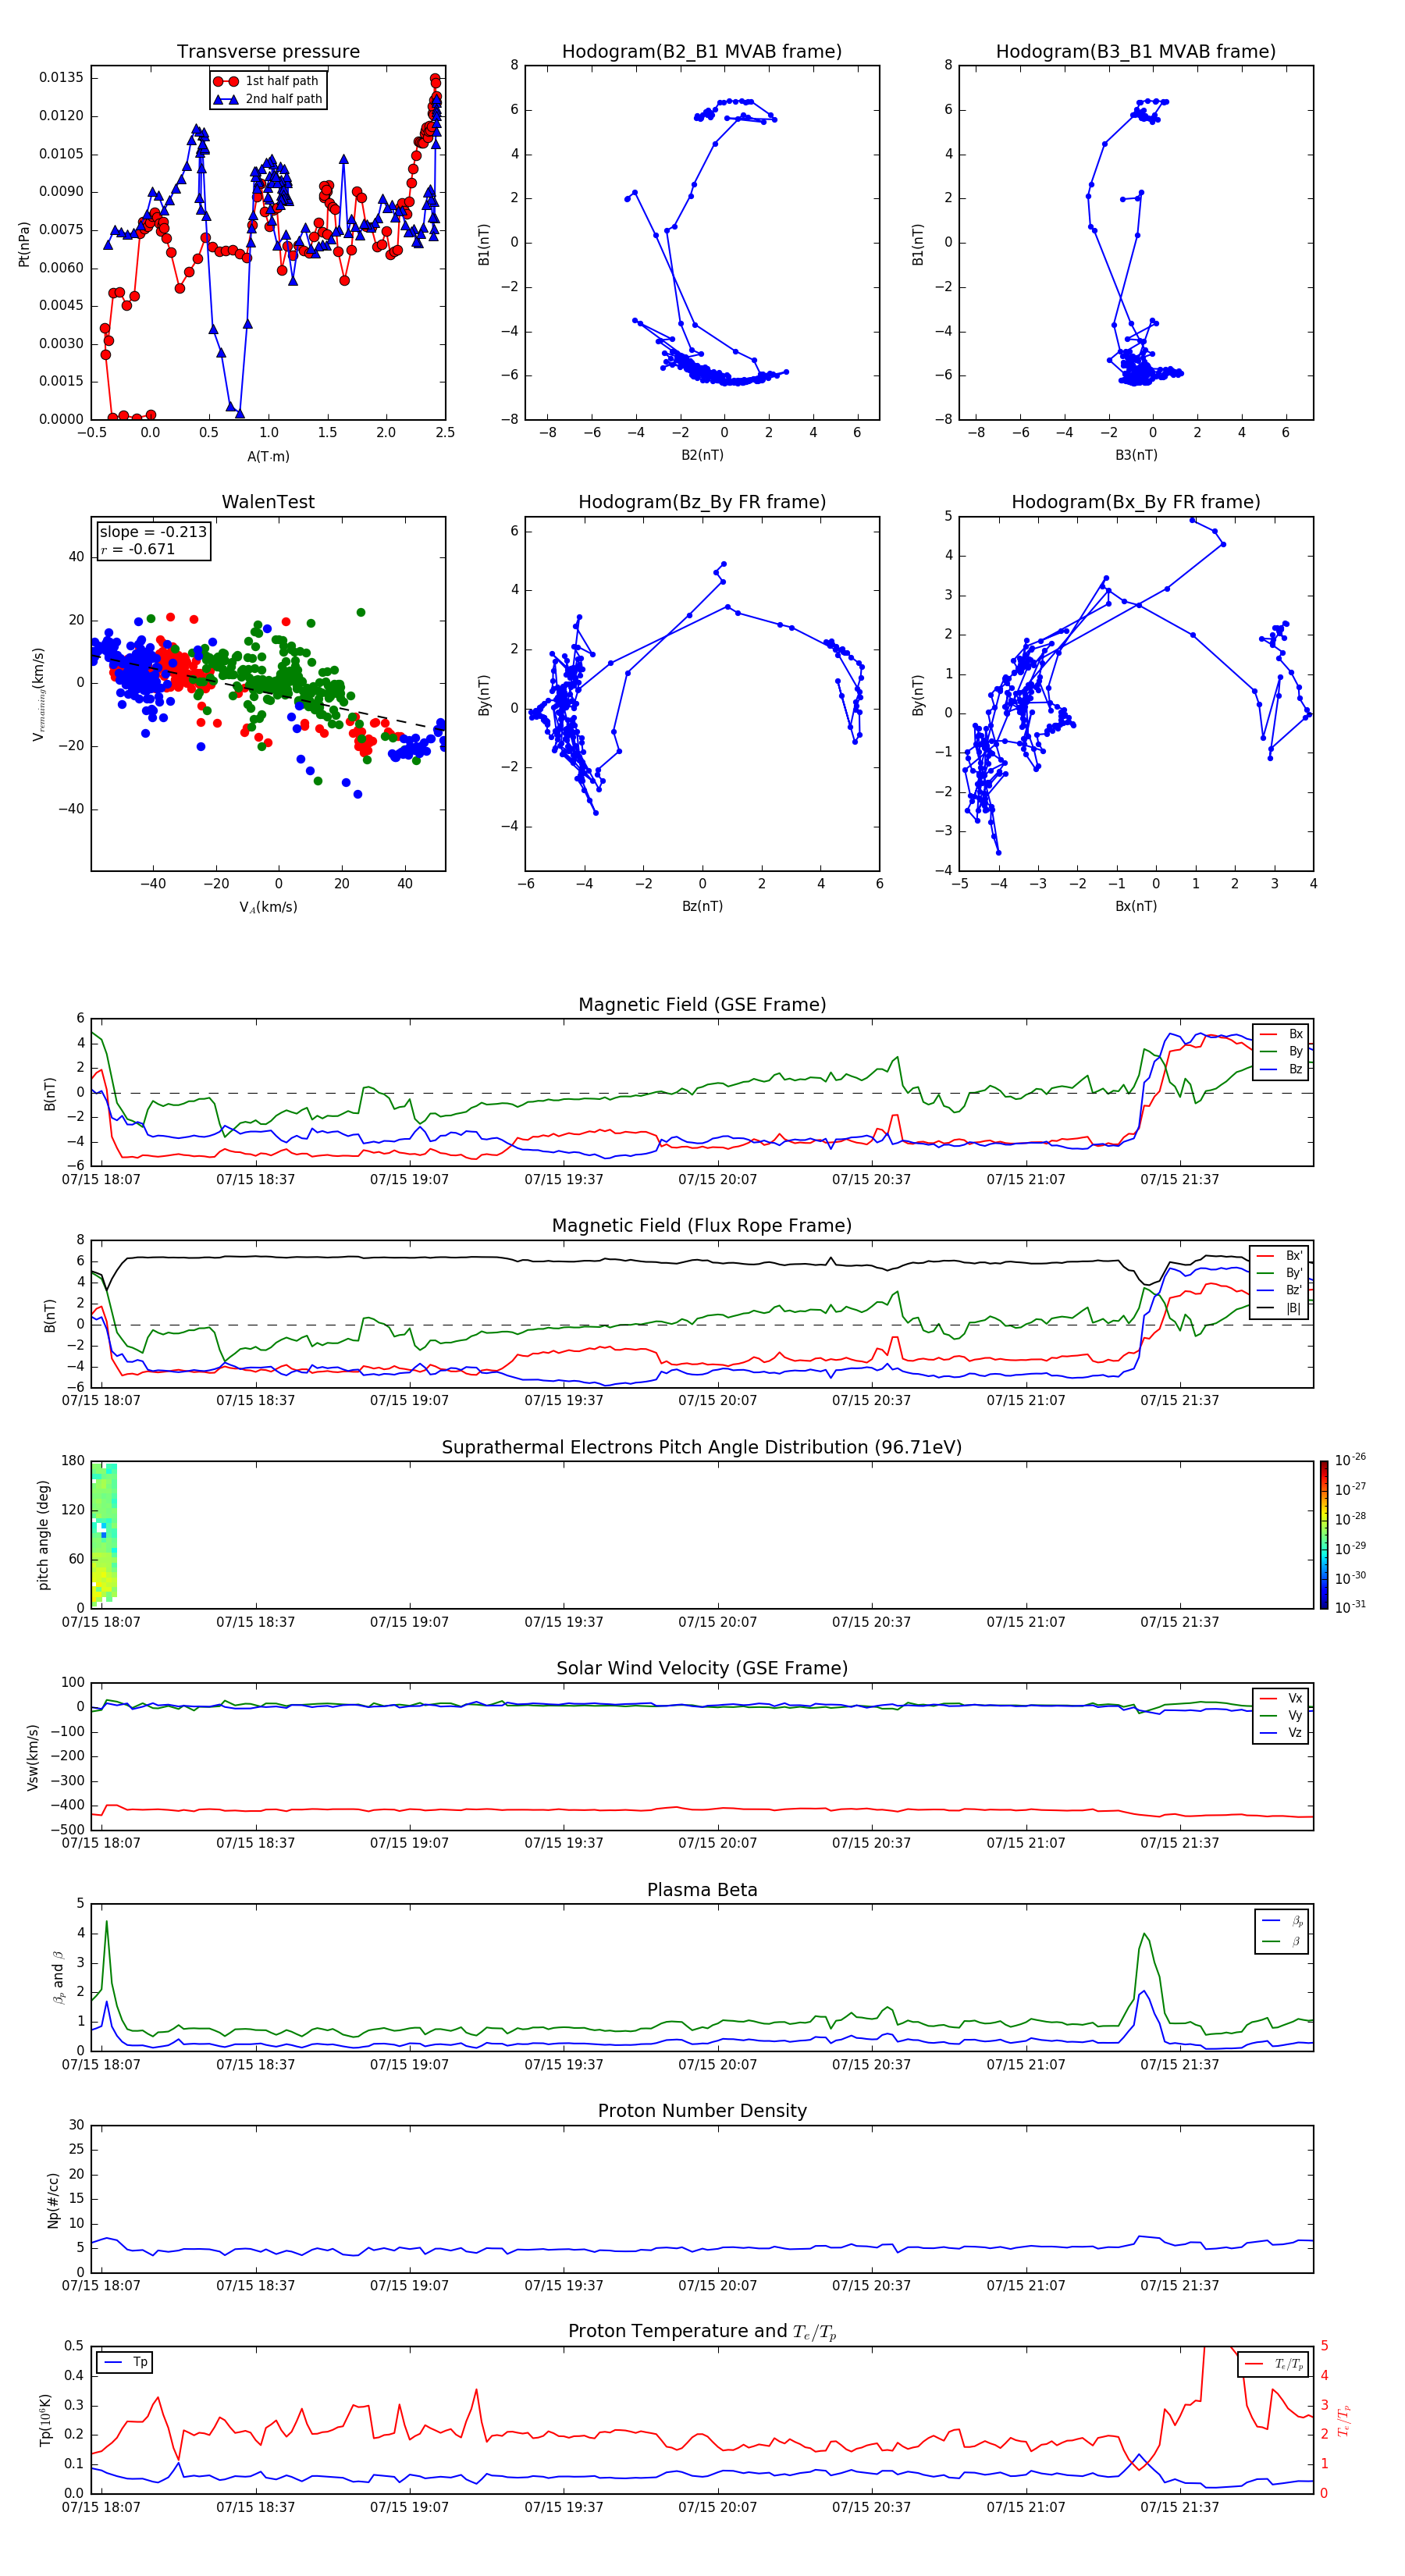The height and width of the screenshot is (2576, 1405).
Task: Click the "Hodogram(Bz_By FR frame)" title
Action: click(702, 502)
